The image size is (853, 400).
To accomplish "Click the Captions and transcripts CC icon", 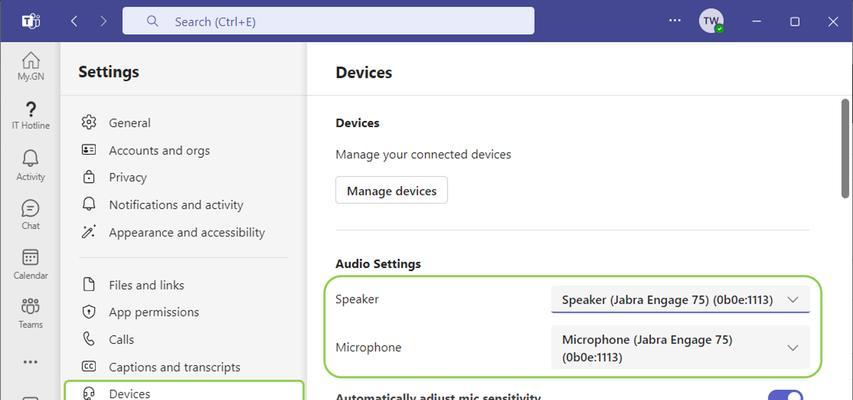I will [x=89, y=367].
